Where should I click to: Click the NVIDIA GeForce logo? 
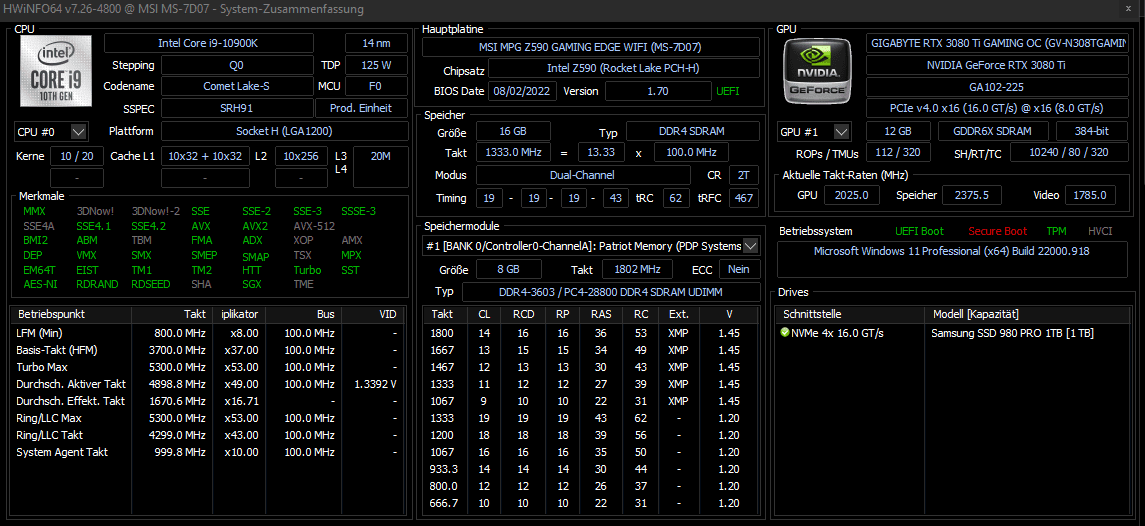point(816,70)
